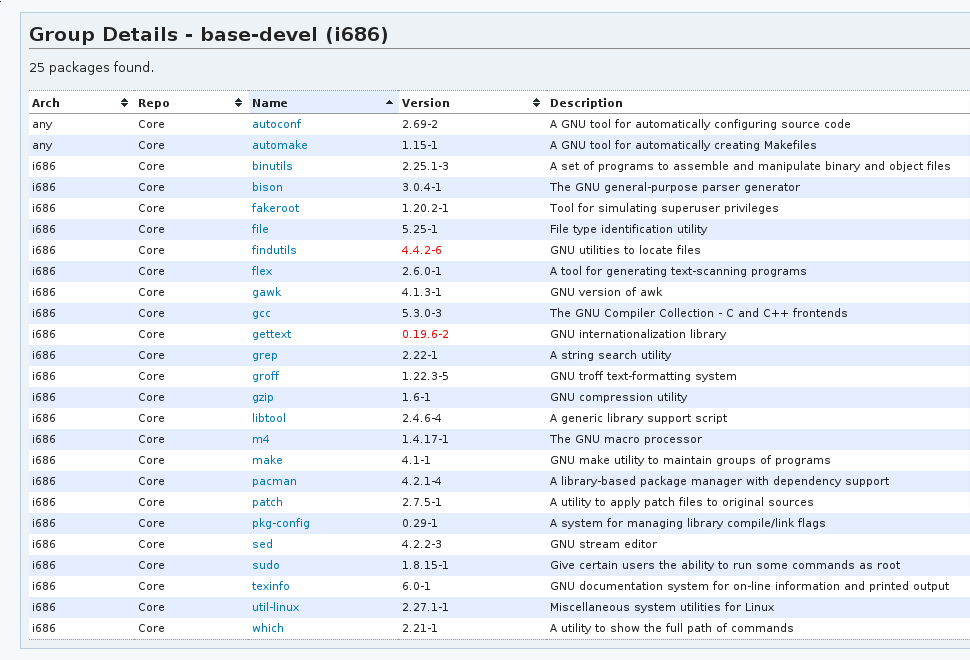970x660 pixels.
Task: Click the which package link
Action: click(267, 628)
